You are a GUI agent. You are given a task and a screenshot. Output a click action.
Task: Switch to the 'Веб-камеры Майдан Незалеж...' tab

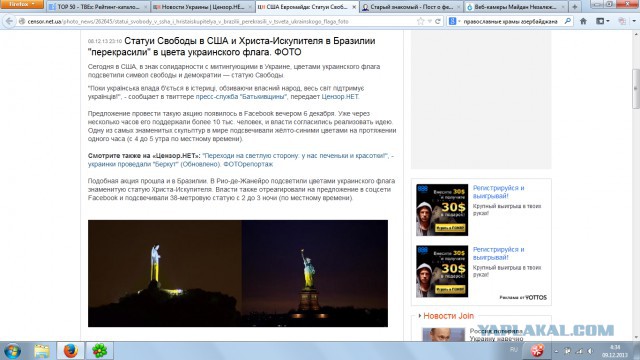click(x=516, y=7)
